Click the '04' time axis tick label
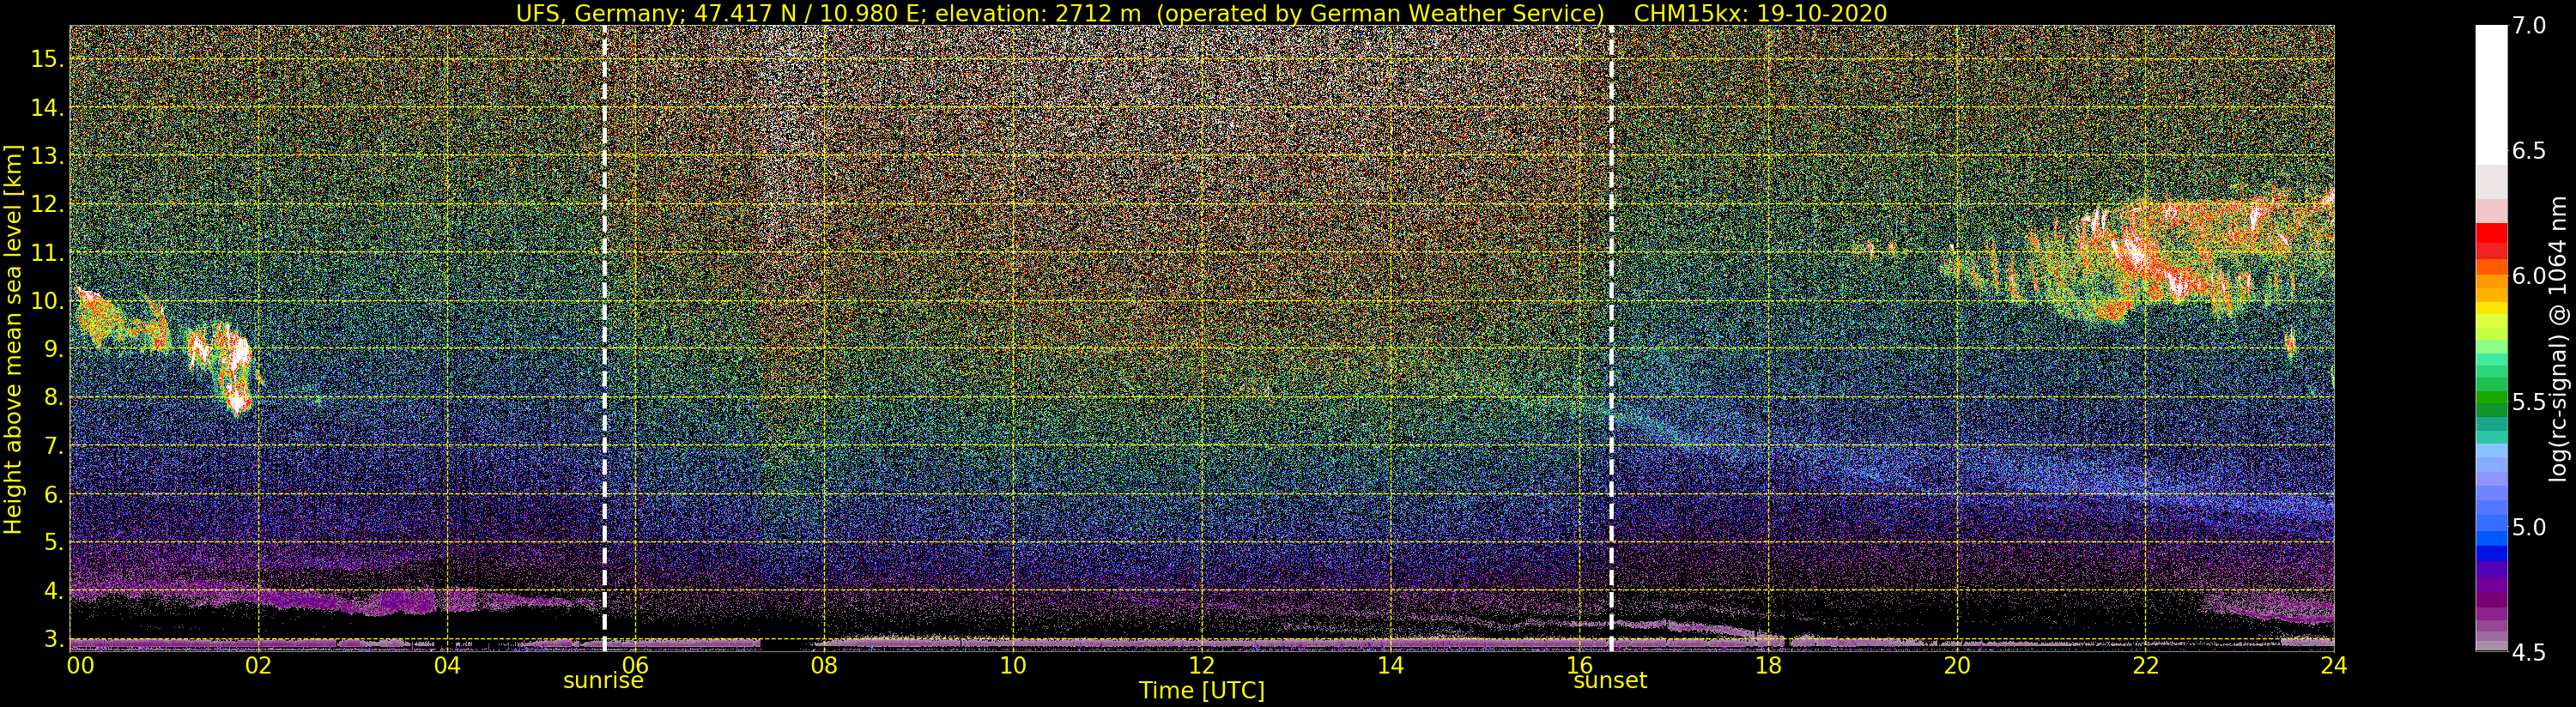This screenshot has height=707, width=2576. point(447,665)
